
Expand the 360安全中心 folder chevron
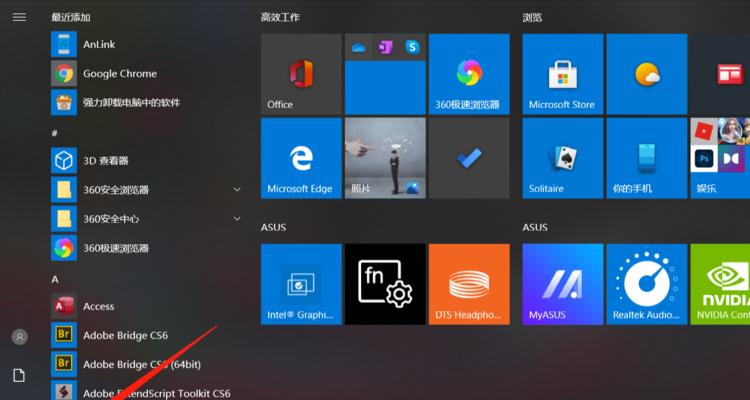[237, 219]
